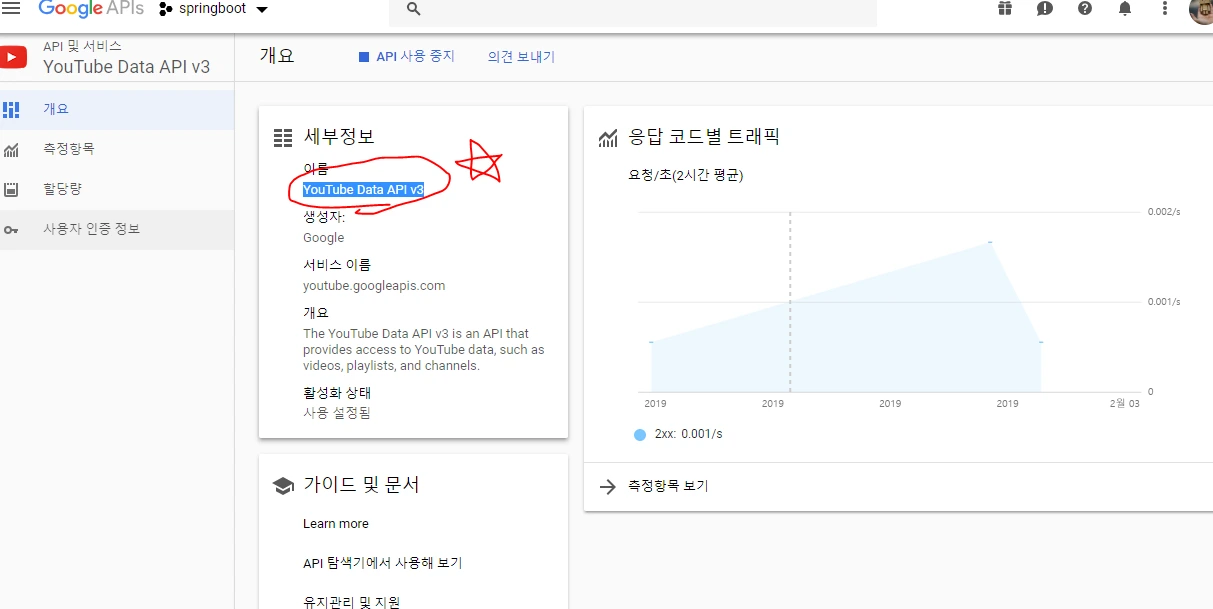Click the API 및 서비스 header text

pyautogui.click(x=82, y=46)
